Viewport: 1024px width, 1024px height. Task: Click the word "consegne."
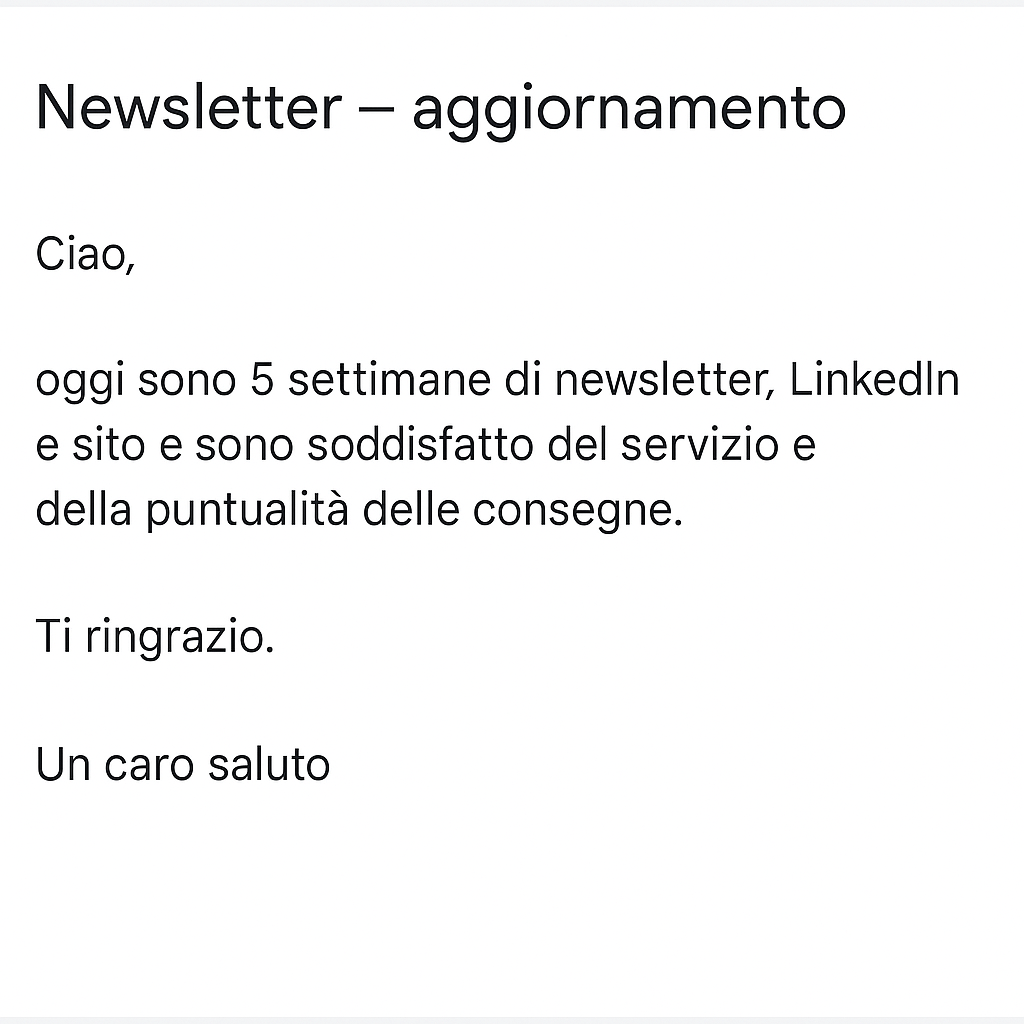[577, 511]
